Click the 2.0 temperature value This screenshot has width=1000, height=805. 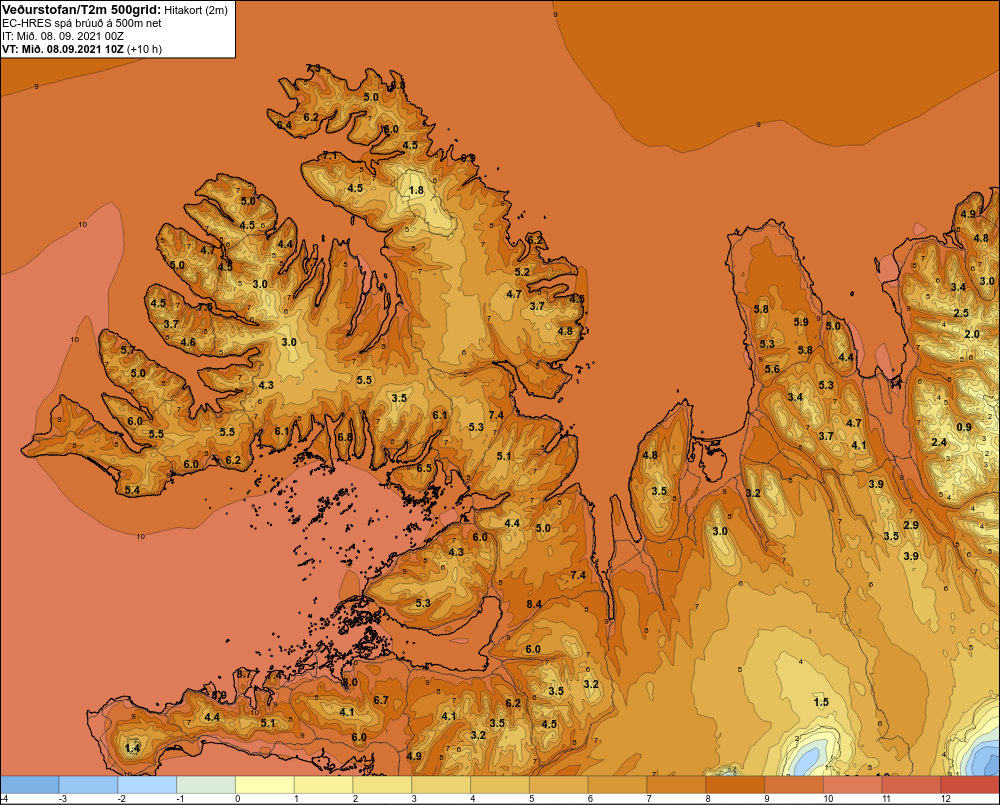[972, 334]
